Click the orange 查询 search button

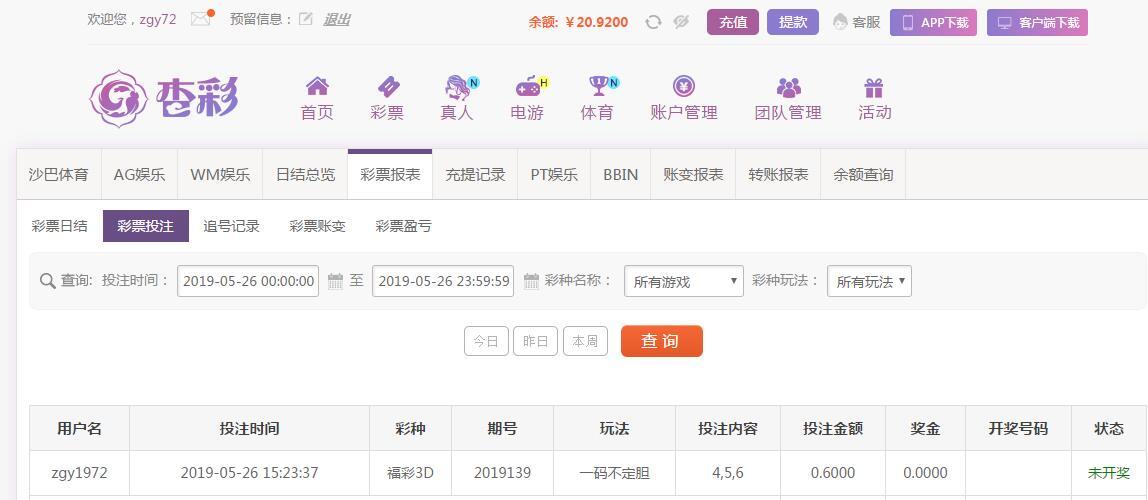662,341
